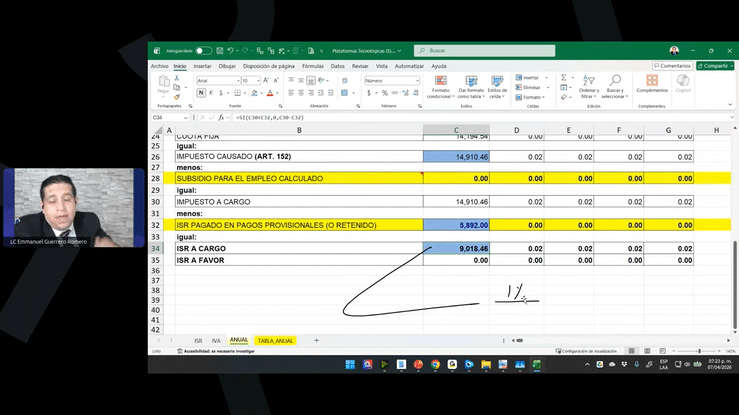Toggle italic K formatting
The height and width of the screenshot is (415, 739).
click(x=211, y=93)
